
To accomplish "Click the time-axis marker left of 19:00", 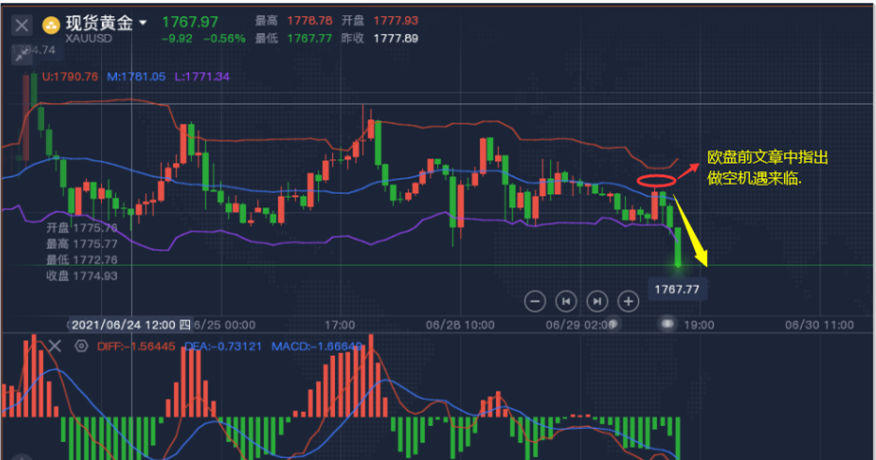I will (667, 325).
